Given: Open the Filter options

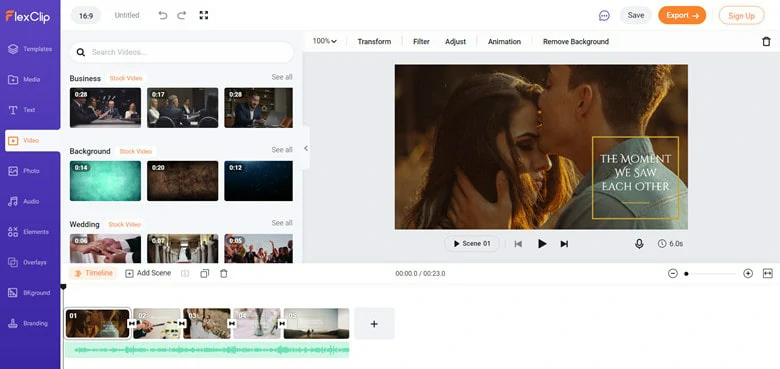Looking at the screenshot, I should (421, 42).
